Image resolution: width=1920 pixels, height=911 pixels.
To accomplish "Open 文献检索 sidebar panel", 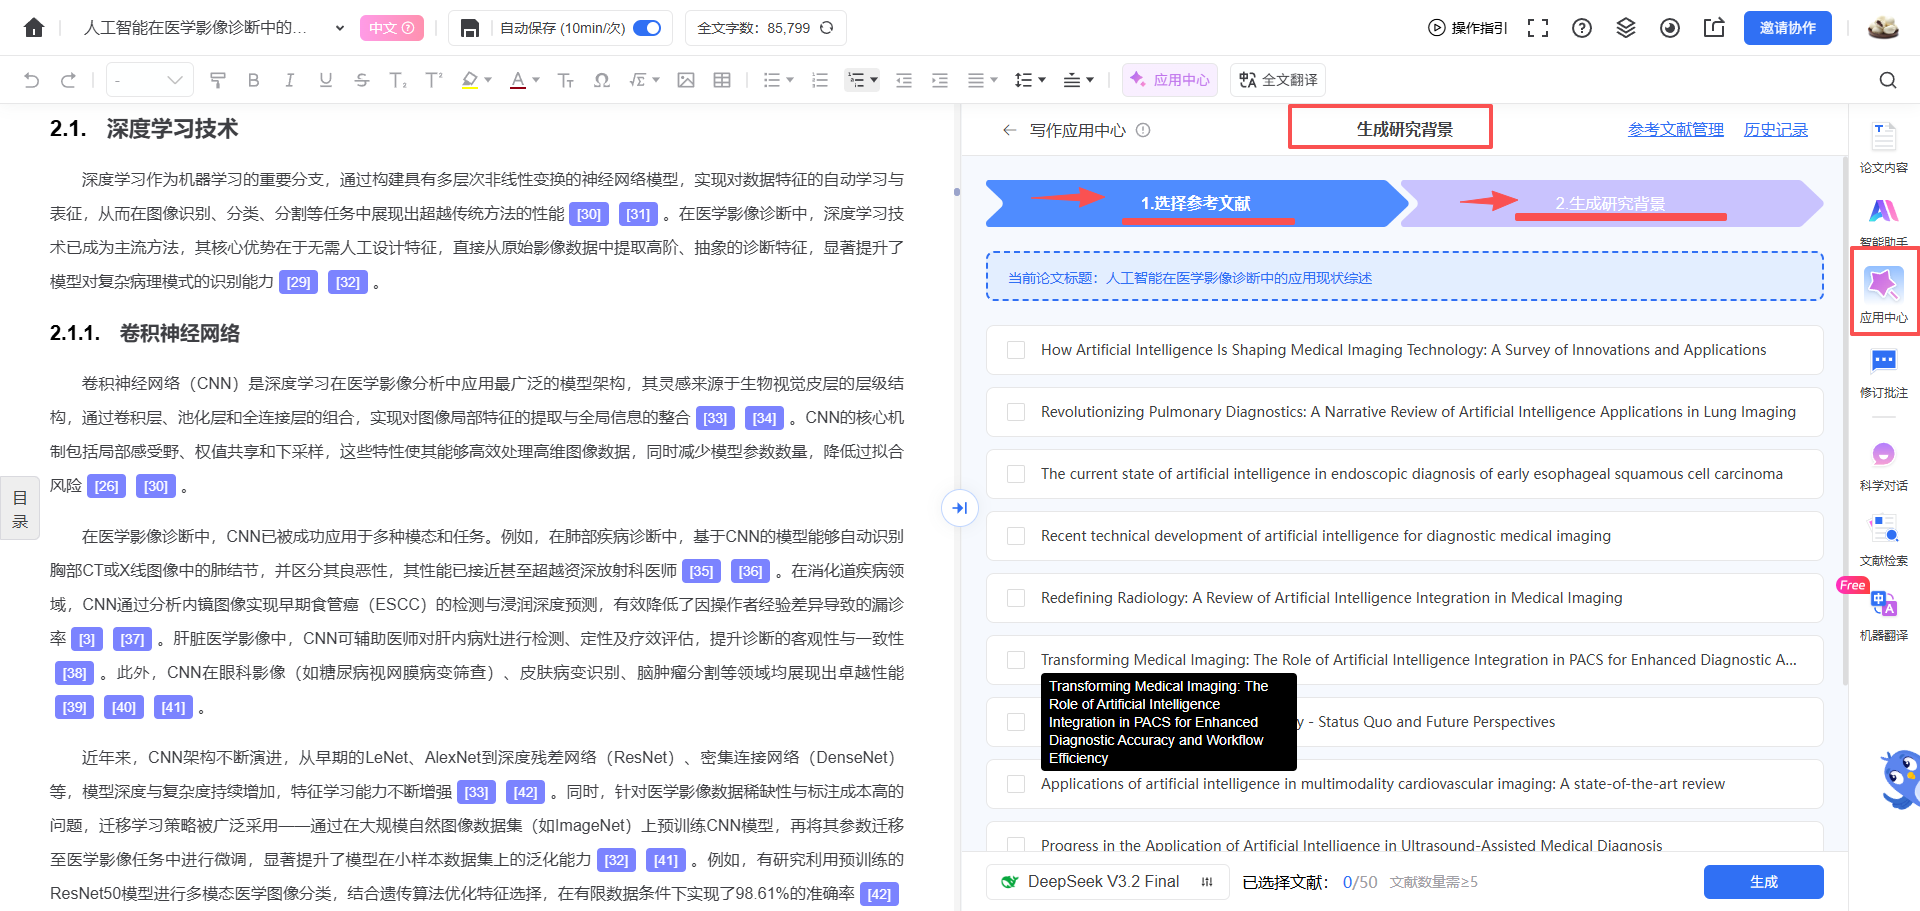I will [x=1884, y=541].
